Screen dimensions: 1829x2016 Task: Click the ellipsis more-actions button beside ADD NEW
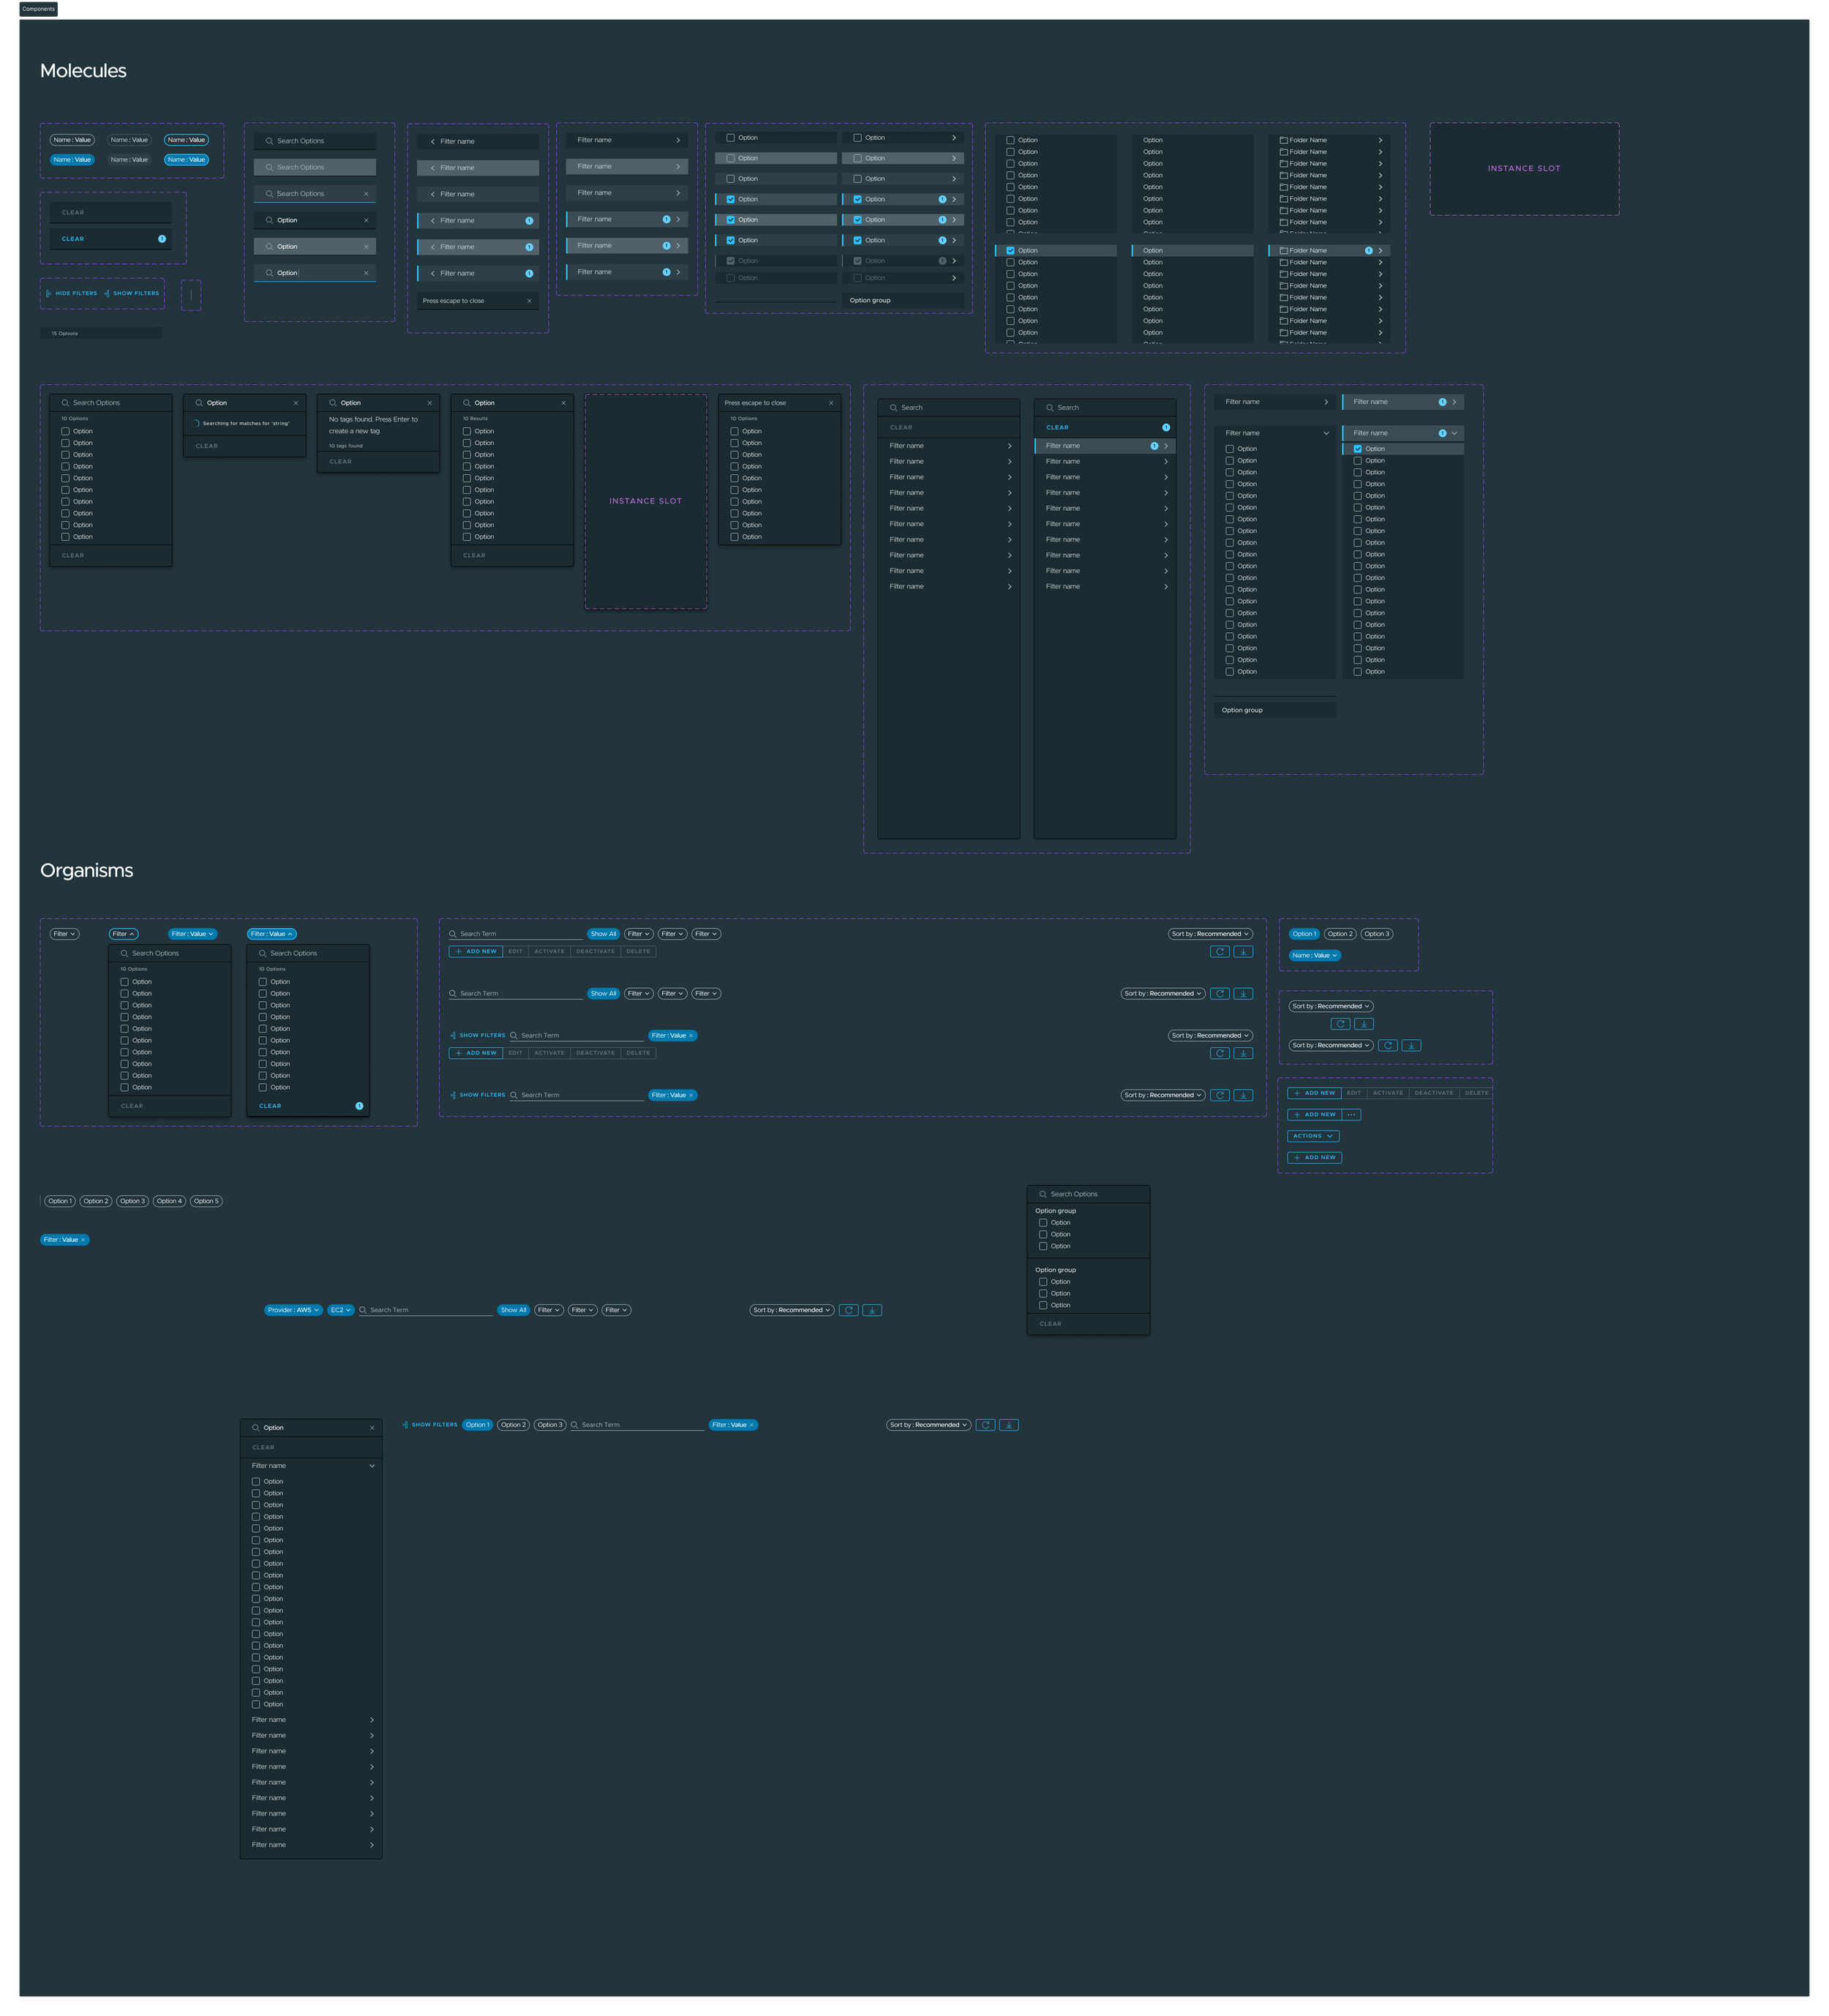(x=1351, y=1114)
